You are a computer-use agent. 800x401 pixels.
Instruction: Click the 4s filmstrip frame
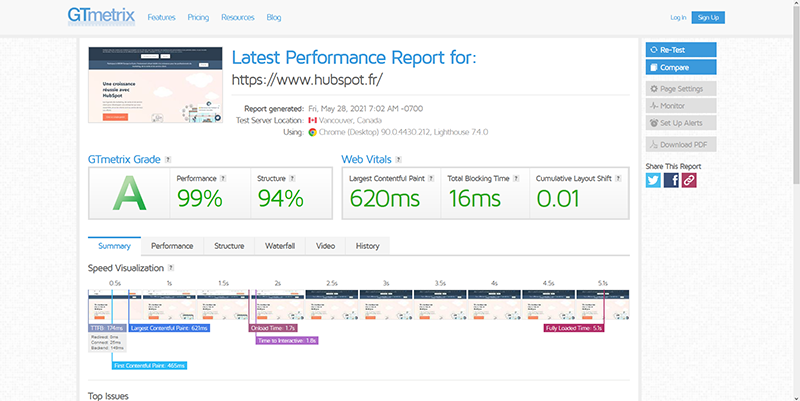494,305
